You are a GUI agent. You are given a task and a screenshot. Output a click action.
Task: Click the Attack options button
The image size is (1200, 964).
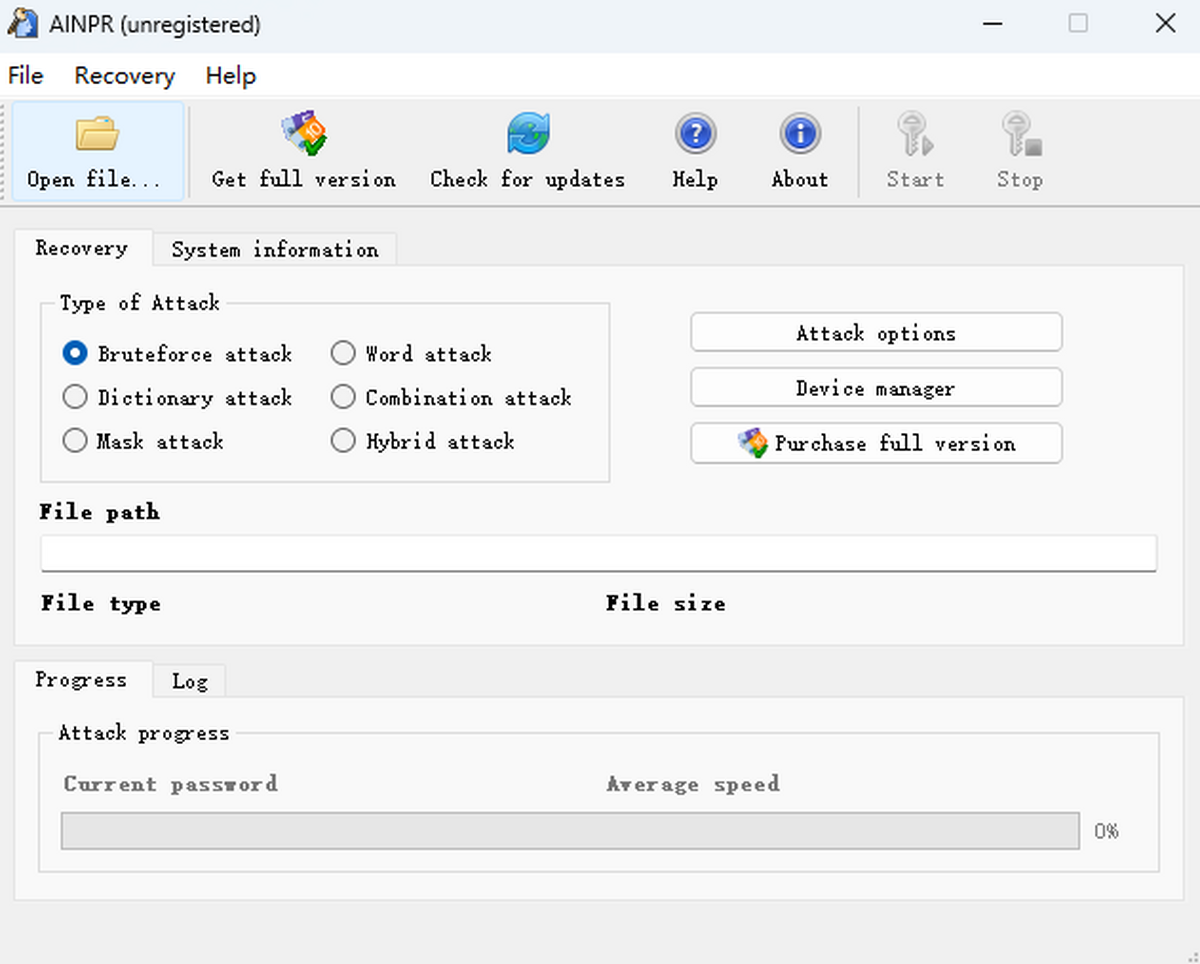[876, 333]
